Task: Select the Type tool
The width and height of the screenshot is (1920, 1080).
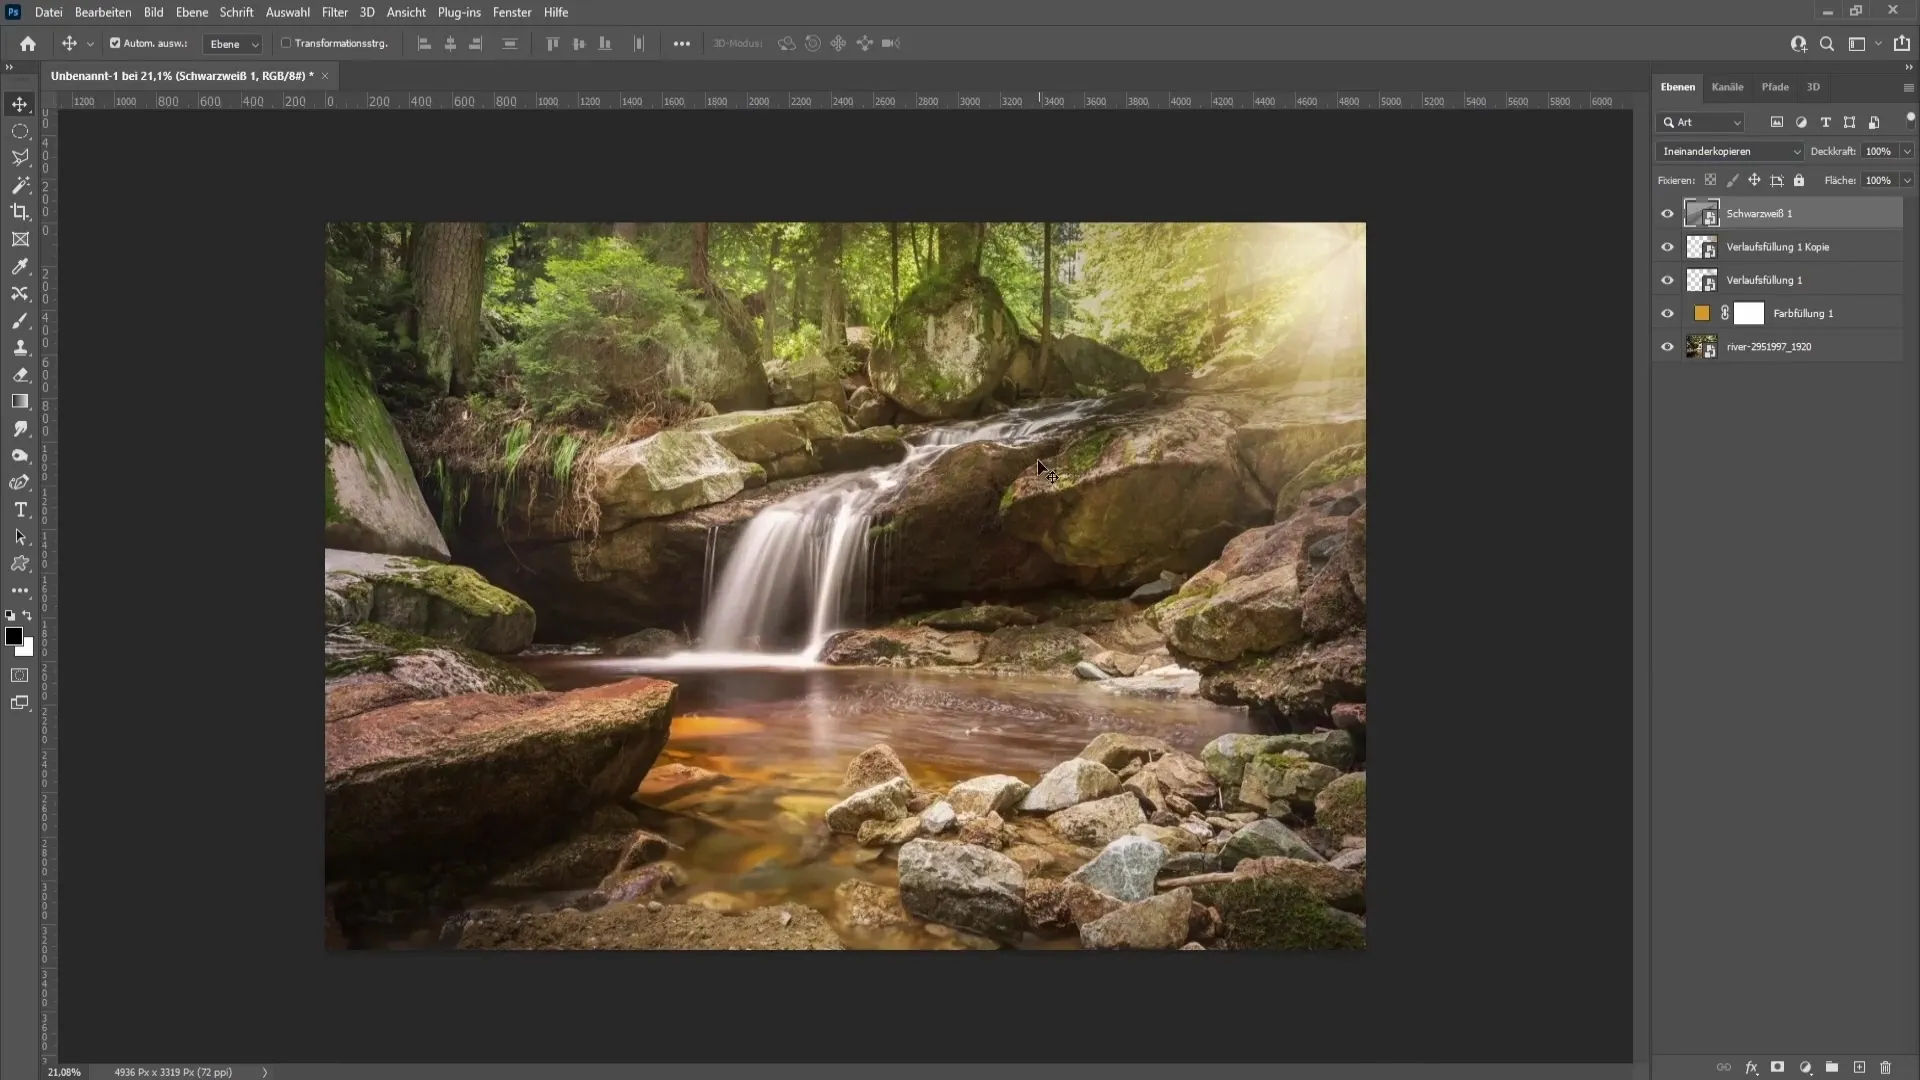Action: [20, 509]
